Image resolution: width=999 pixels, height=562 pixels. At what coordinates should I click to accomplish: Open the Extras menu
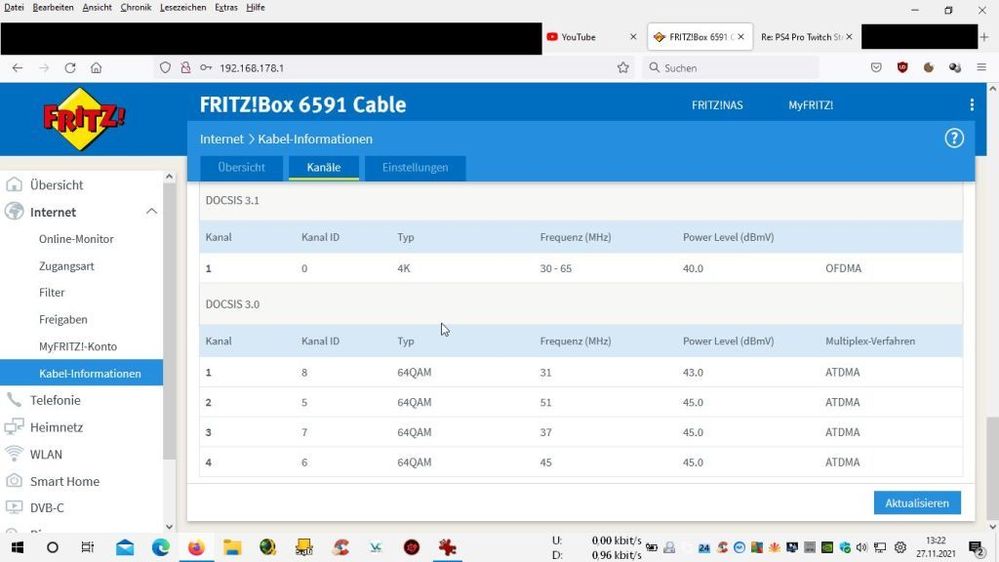[226, 8]
